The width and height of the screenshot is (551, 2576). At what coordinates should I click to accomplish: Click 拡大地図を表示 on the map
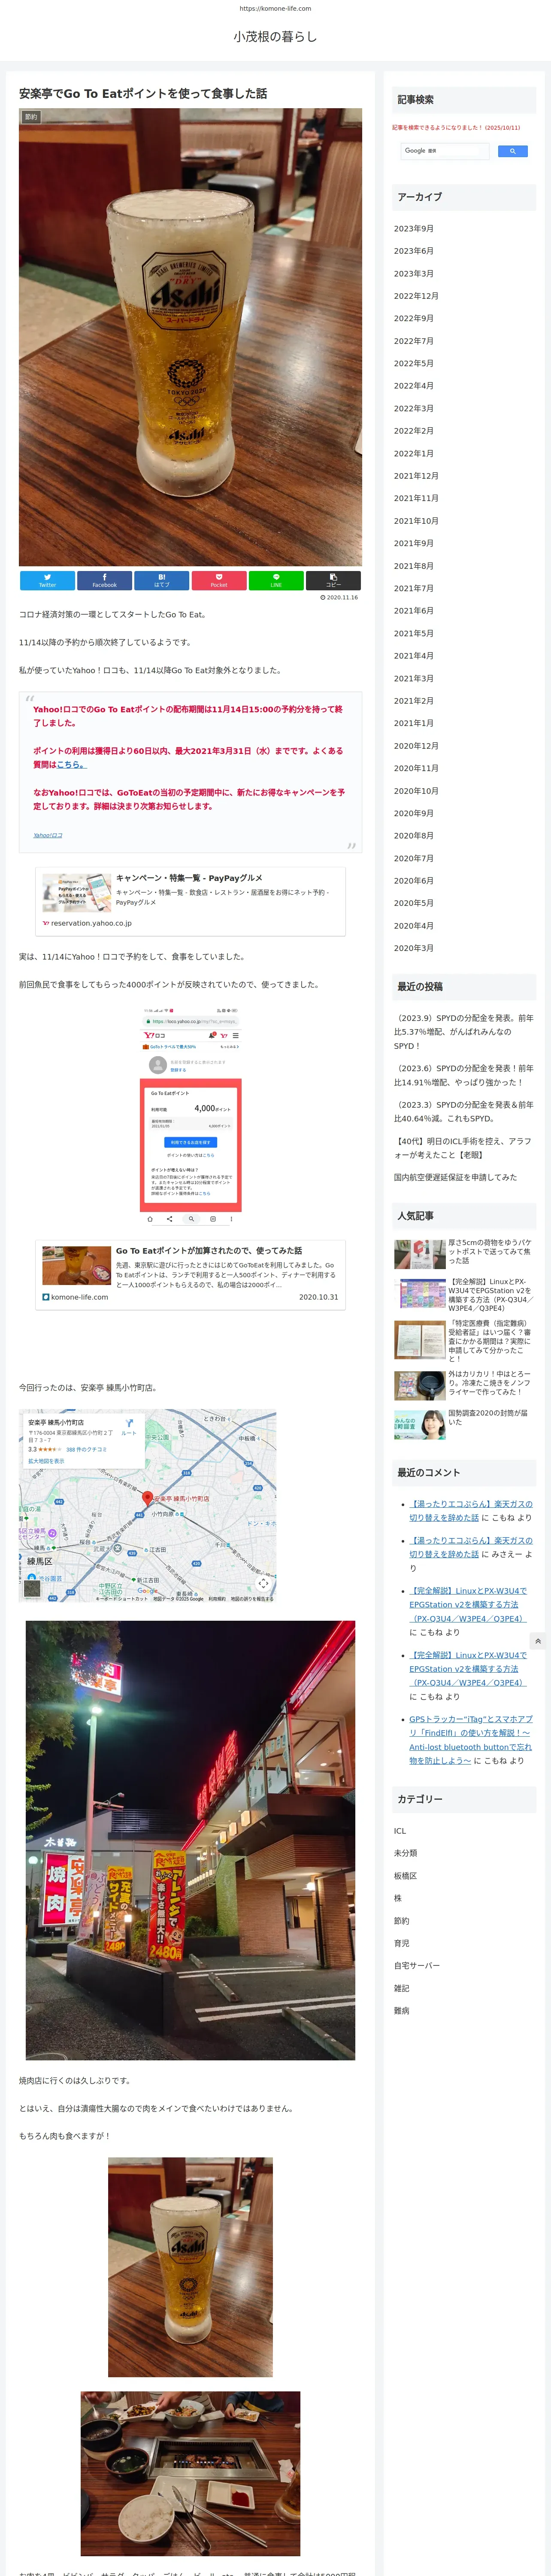46,1461
